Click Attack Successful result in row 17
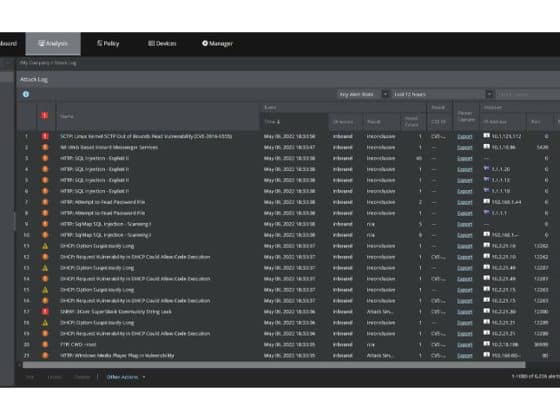The height and width of the screenshot is (420, 560). point(380,312)
